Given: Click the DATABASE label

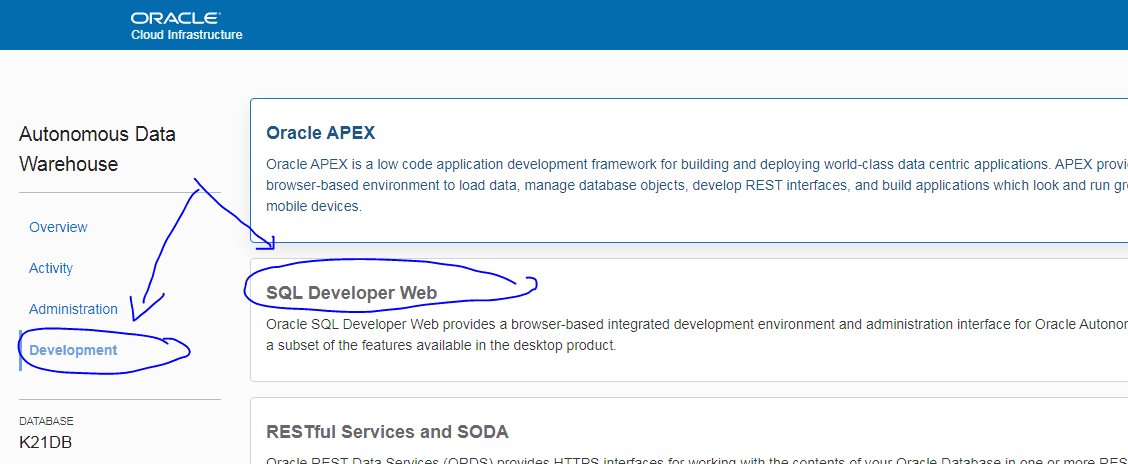Looking at the screenshot, I should pos(46,421).
